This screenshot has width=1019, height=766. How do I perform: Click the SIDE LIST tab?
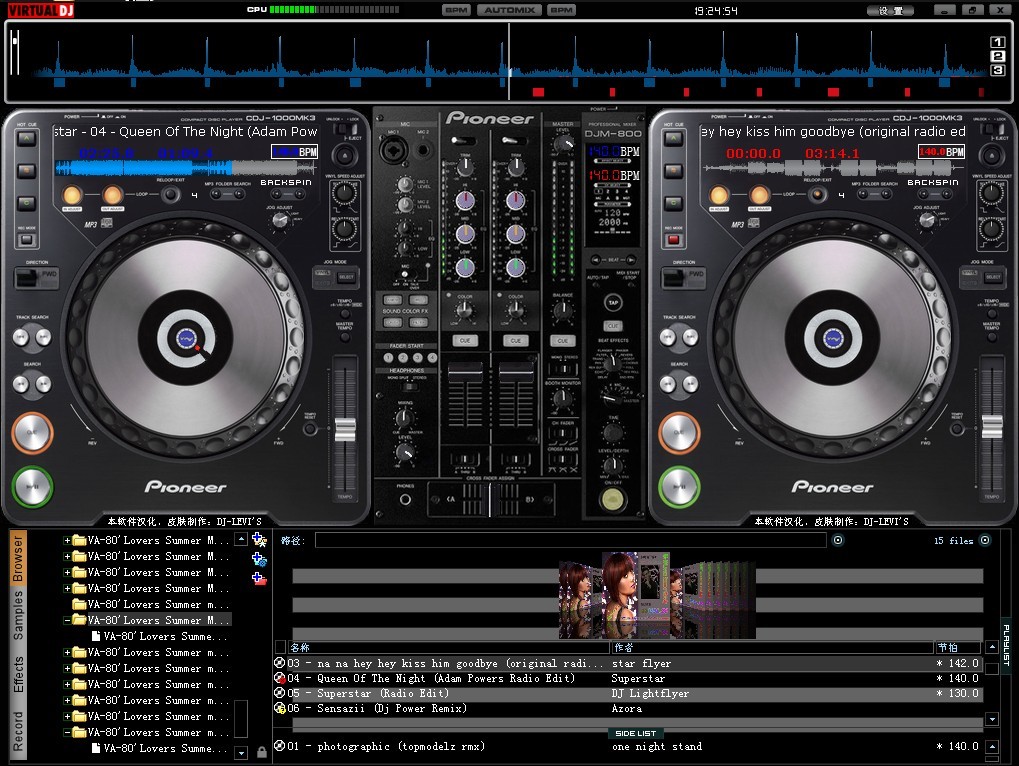point(635,733)
